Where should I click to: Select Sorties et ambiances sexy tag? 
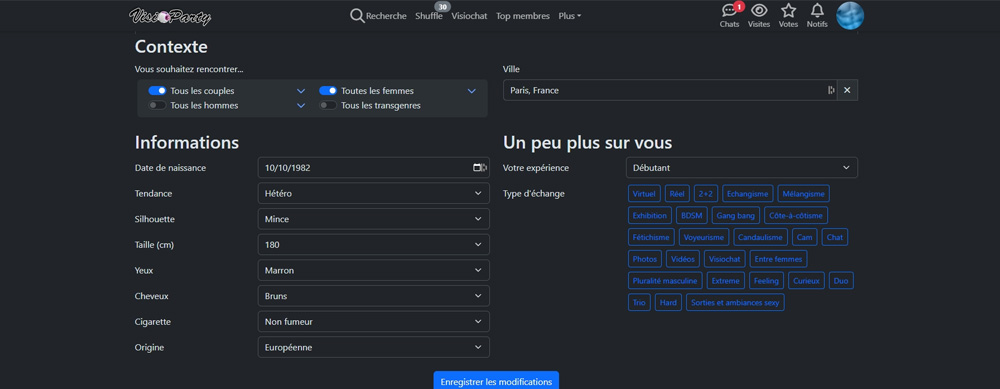(735, 302)
